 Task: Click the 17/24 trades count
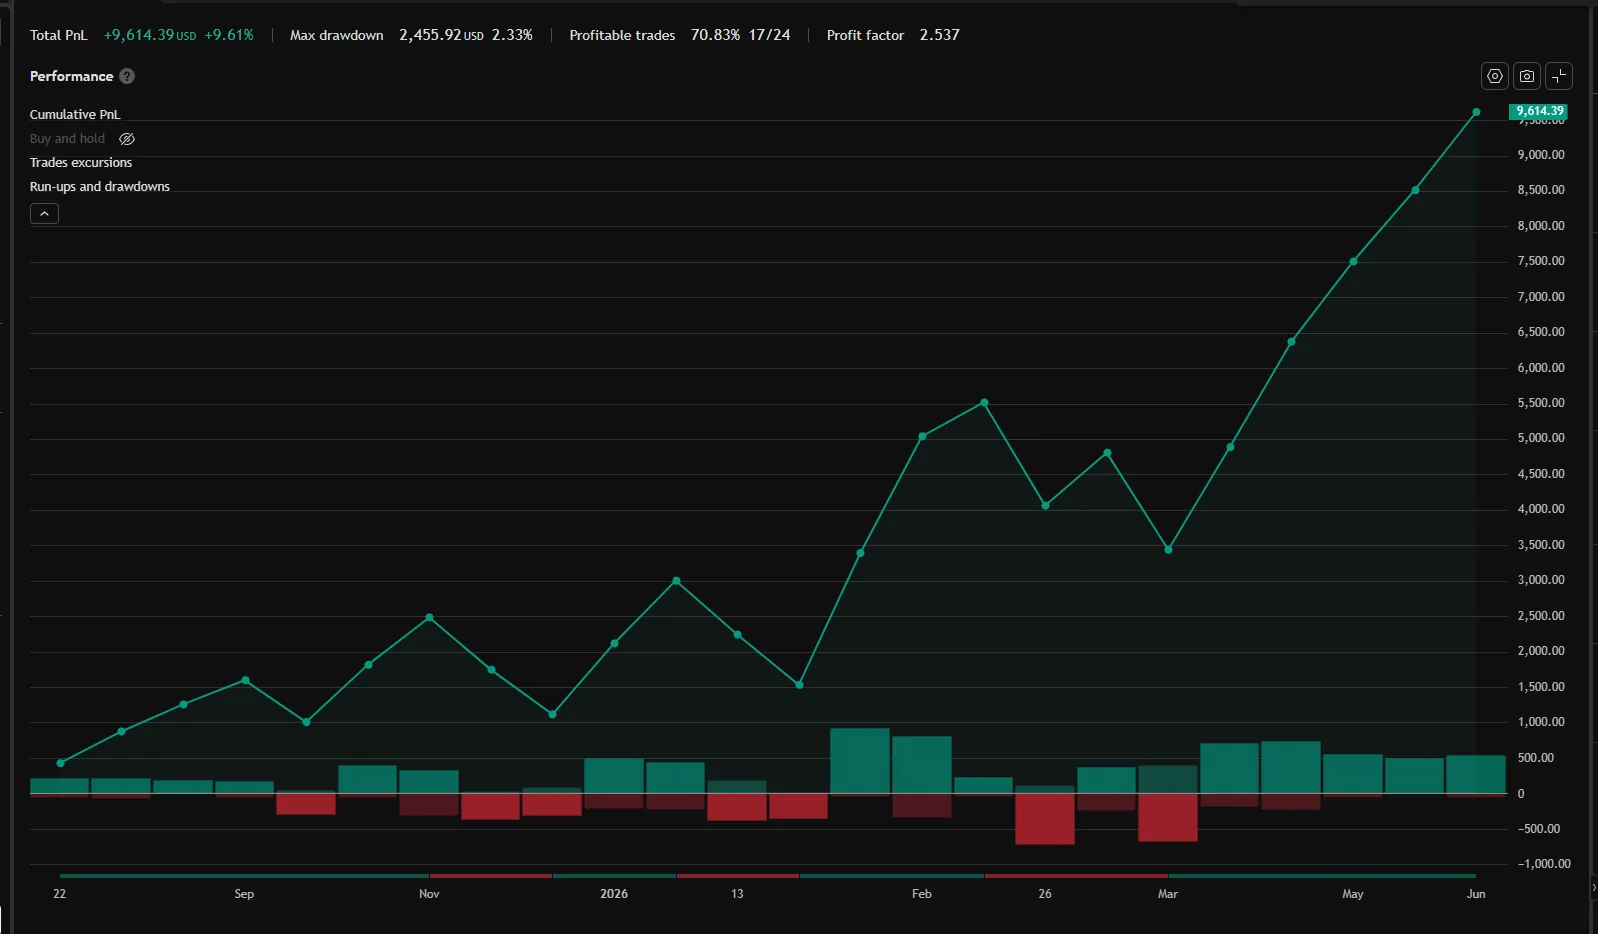[x=769, y=35]
